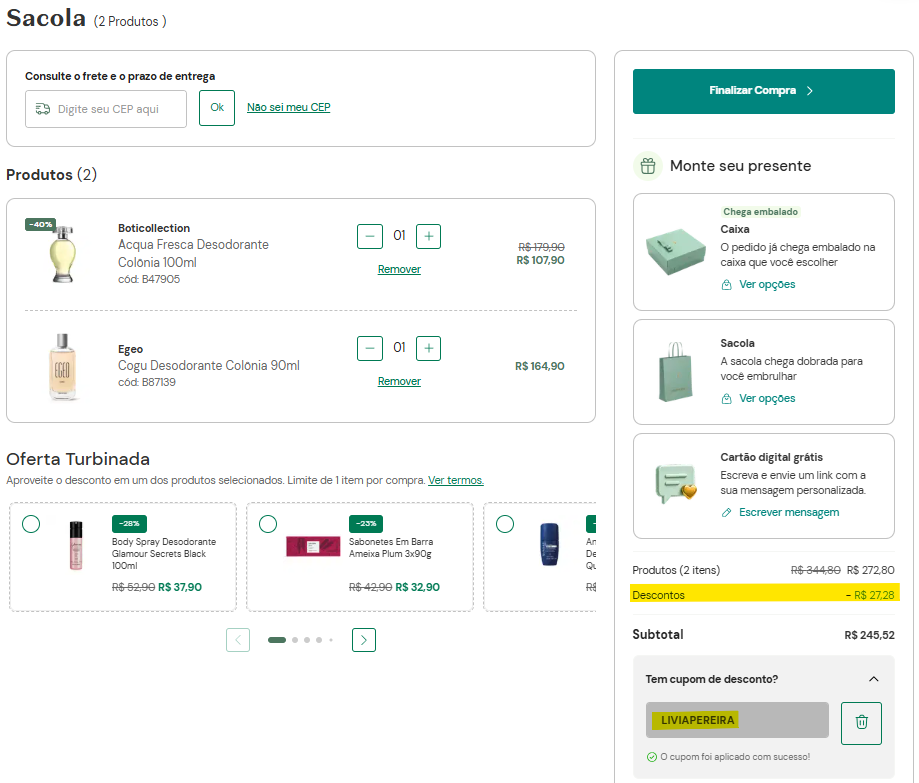Open Ver termos link for Oferta Turbinada

click(x=455, y=480)
